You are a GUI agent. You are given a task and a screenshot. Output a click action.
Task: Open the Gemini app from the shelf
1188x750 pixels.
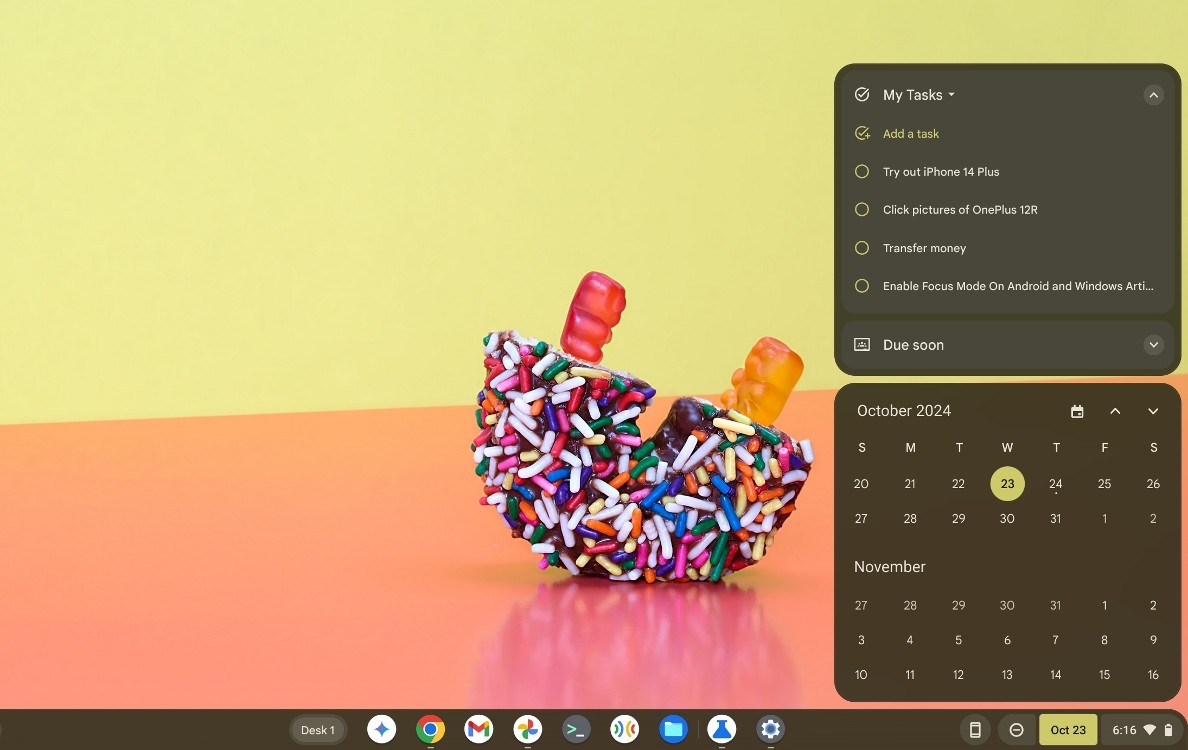(x=381, y=730)
